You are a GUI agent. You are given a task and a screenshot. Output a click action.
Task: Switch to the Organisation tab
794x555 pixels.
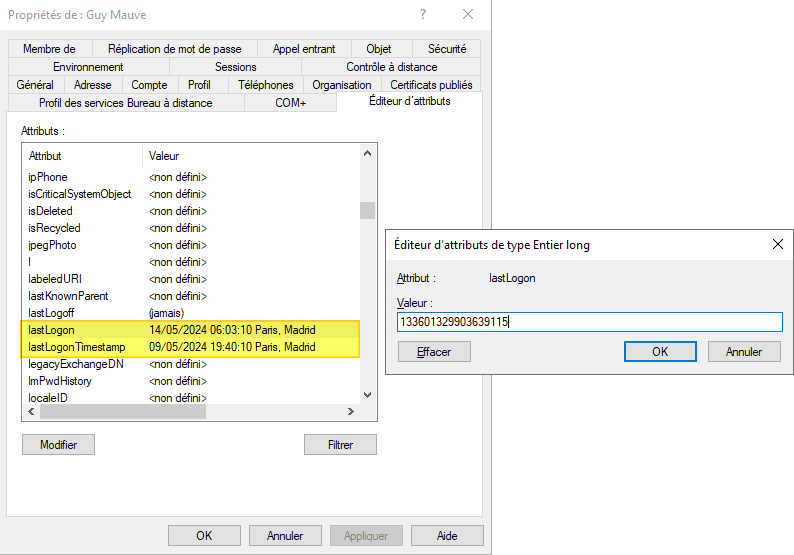(342, 85)
